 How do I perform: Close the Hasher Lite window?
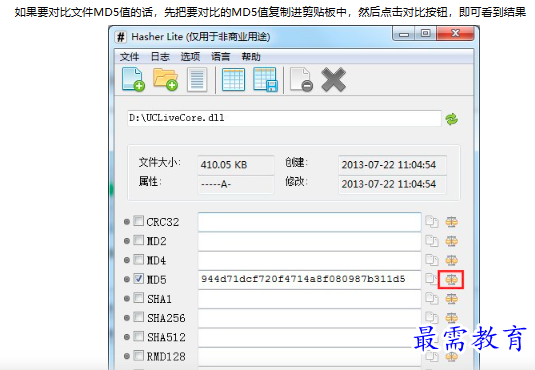coord(456,34)
